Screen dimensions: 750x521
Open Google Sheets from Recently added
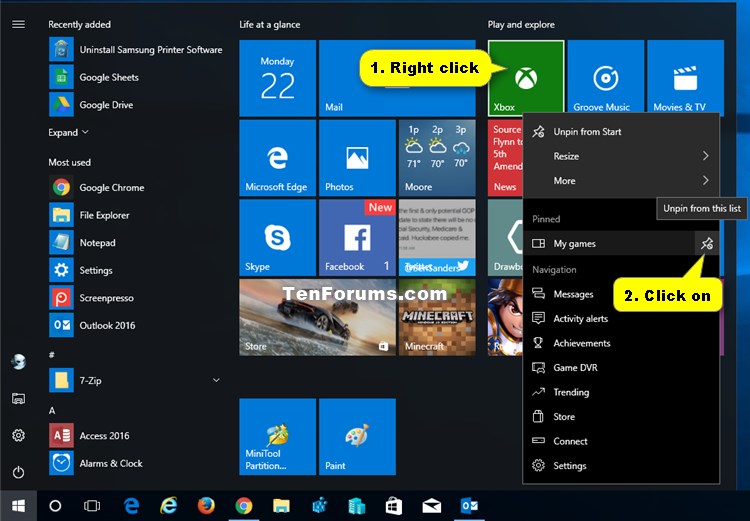(x=136, y=77)
